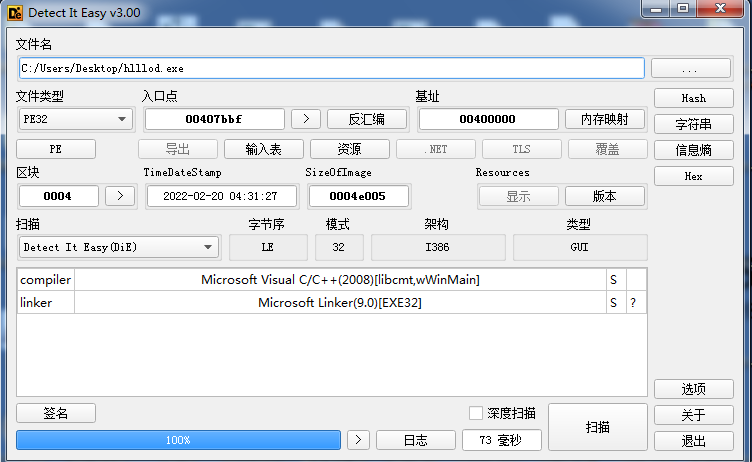Open the Detect It Easy(DiE) scan engine dropdown
The width and height of the screenshot is (752, 462).
pyautogui.click(x=118, y=247)
